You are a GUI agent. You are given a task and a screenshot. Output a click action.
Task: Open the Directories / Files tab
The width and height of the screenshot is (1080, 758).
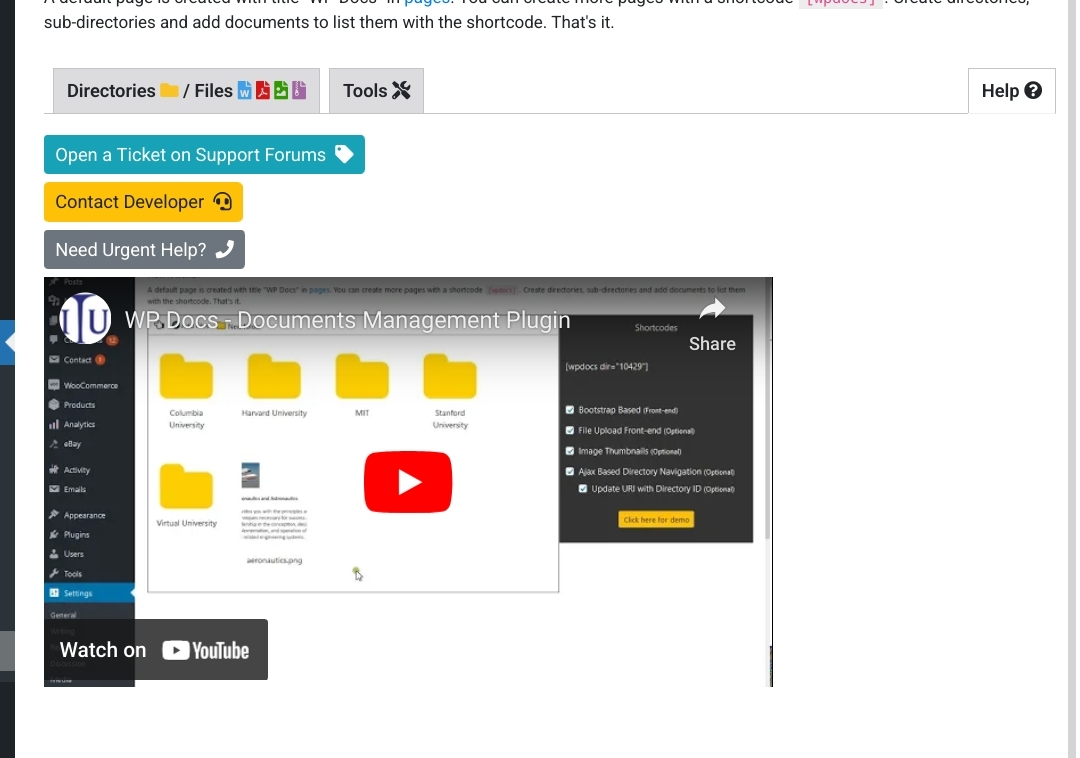point(186,91)
